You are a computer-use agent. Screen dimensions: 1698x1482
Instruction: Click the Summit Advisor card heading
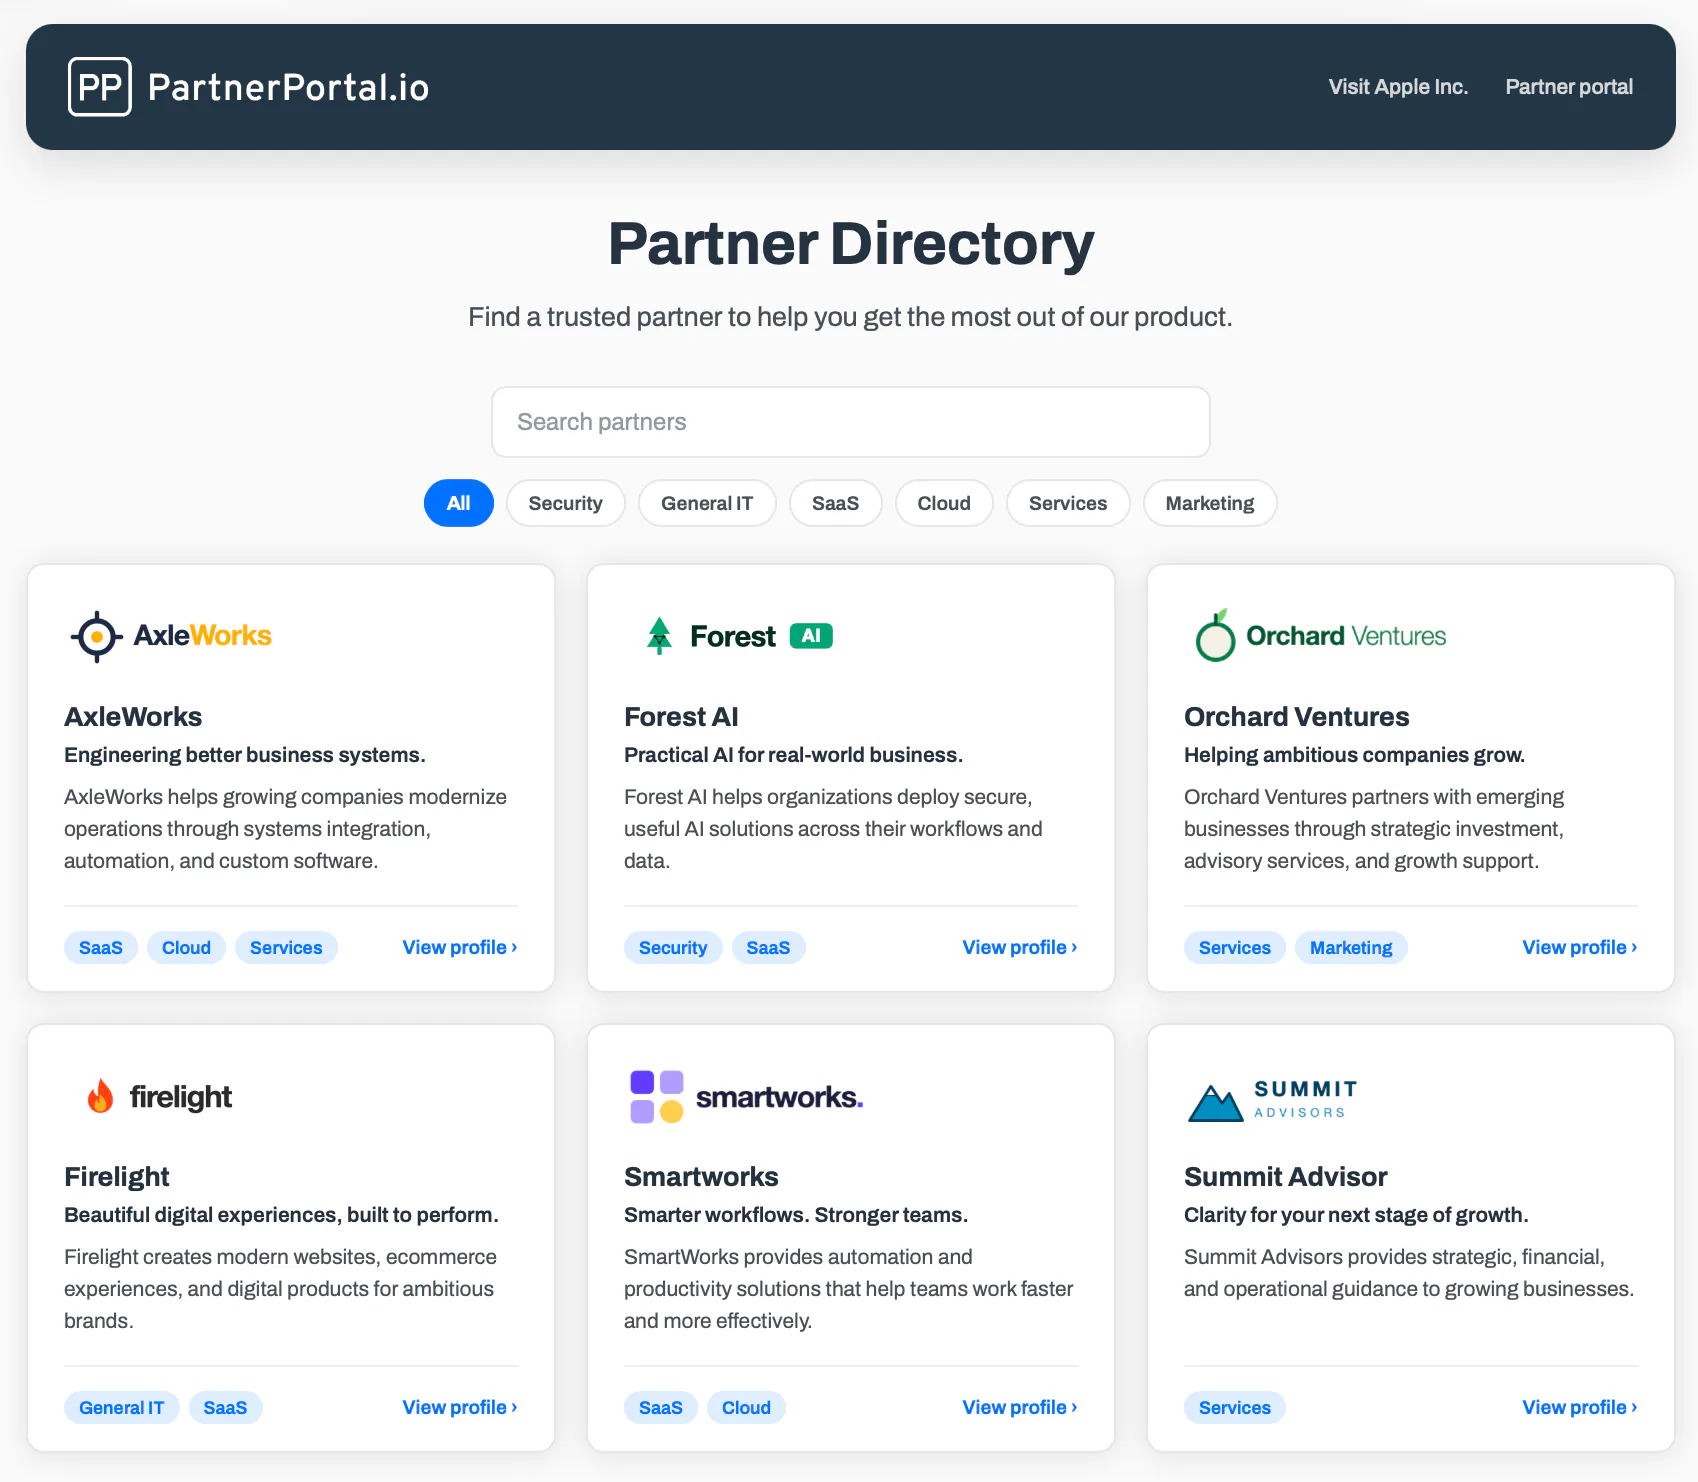pos(1286,1177)
